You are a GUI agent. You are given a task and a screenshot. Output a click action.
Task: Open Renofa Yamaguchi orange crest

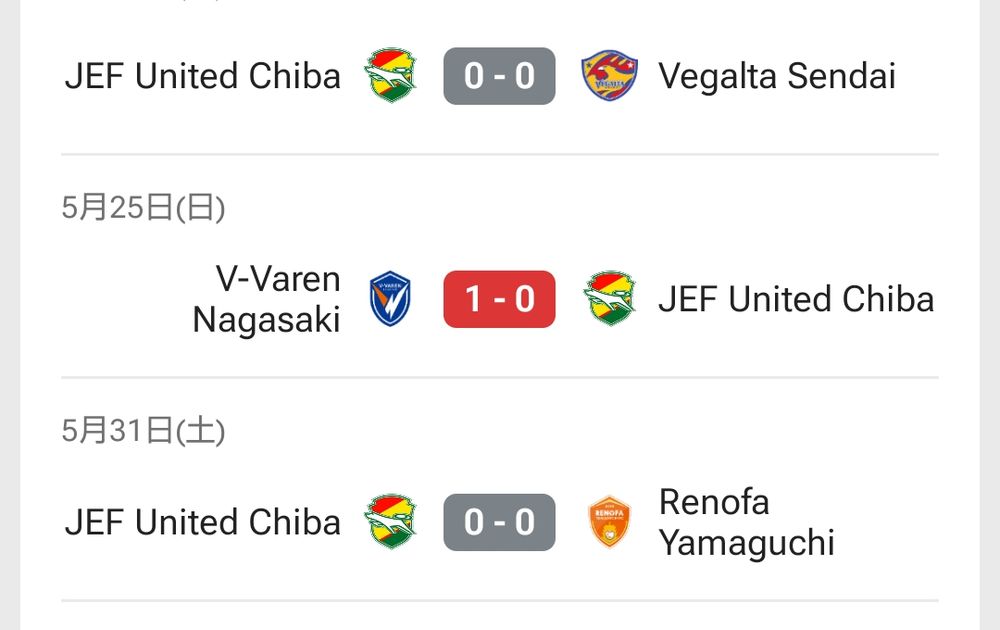(610, 522)
